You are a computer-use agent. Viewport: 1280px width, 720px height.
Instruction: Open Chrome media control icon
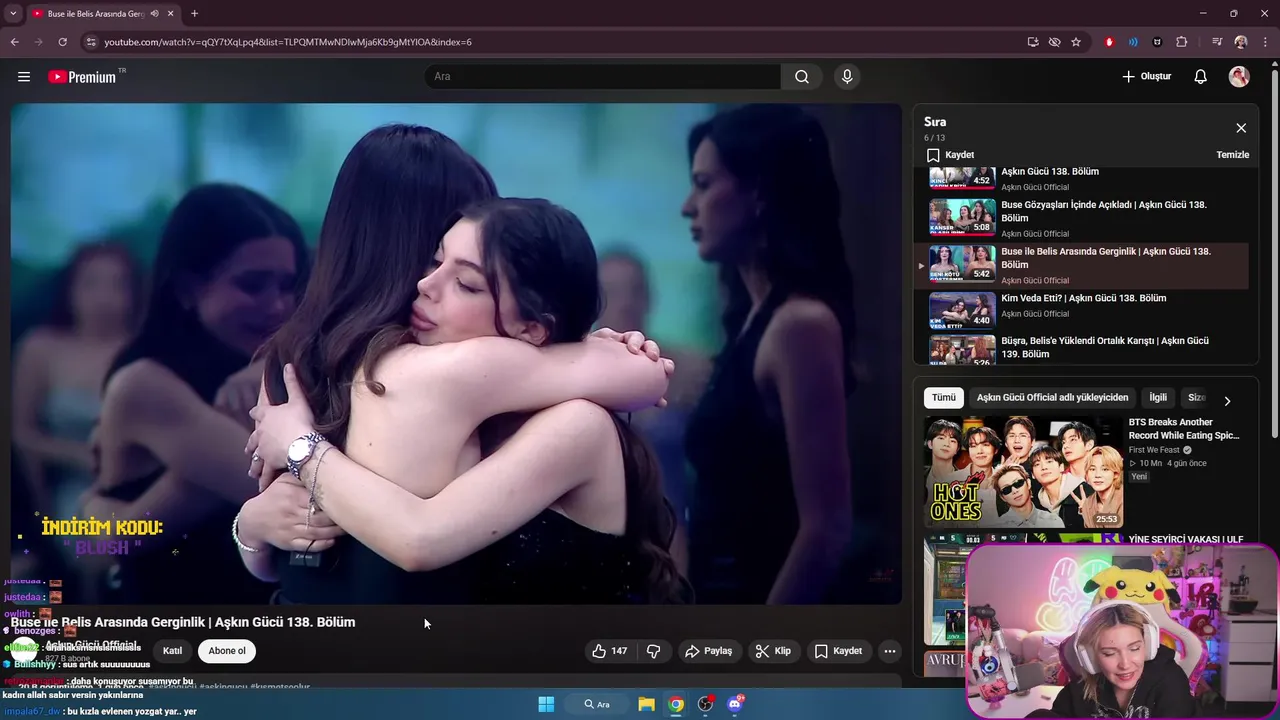click(x=1217, y=42)
